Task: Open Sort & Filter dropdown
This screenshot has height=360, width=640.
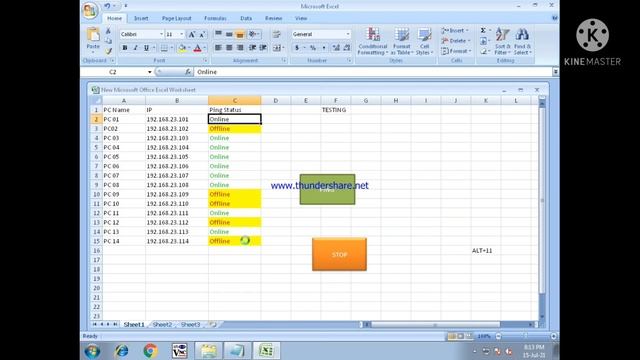Action: click(502, 41)
